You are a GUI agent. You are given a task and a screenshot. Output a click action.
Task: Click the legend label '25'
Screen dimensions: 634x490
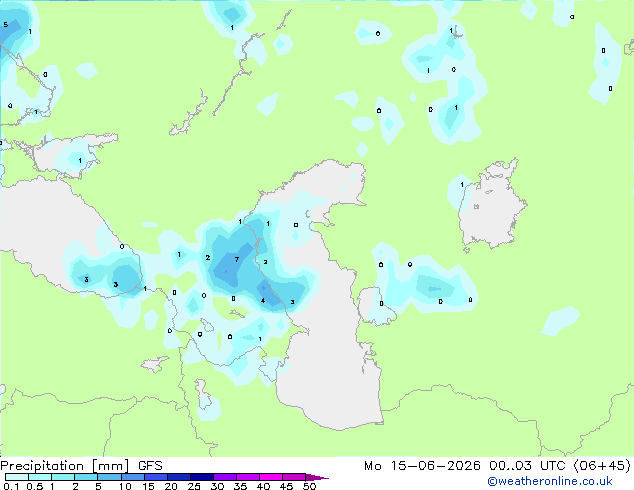[194, 486]
